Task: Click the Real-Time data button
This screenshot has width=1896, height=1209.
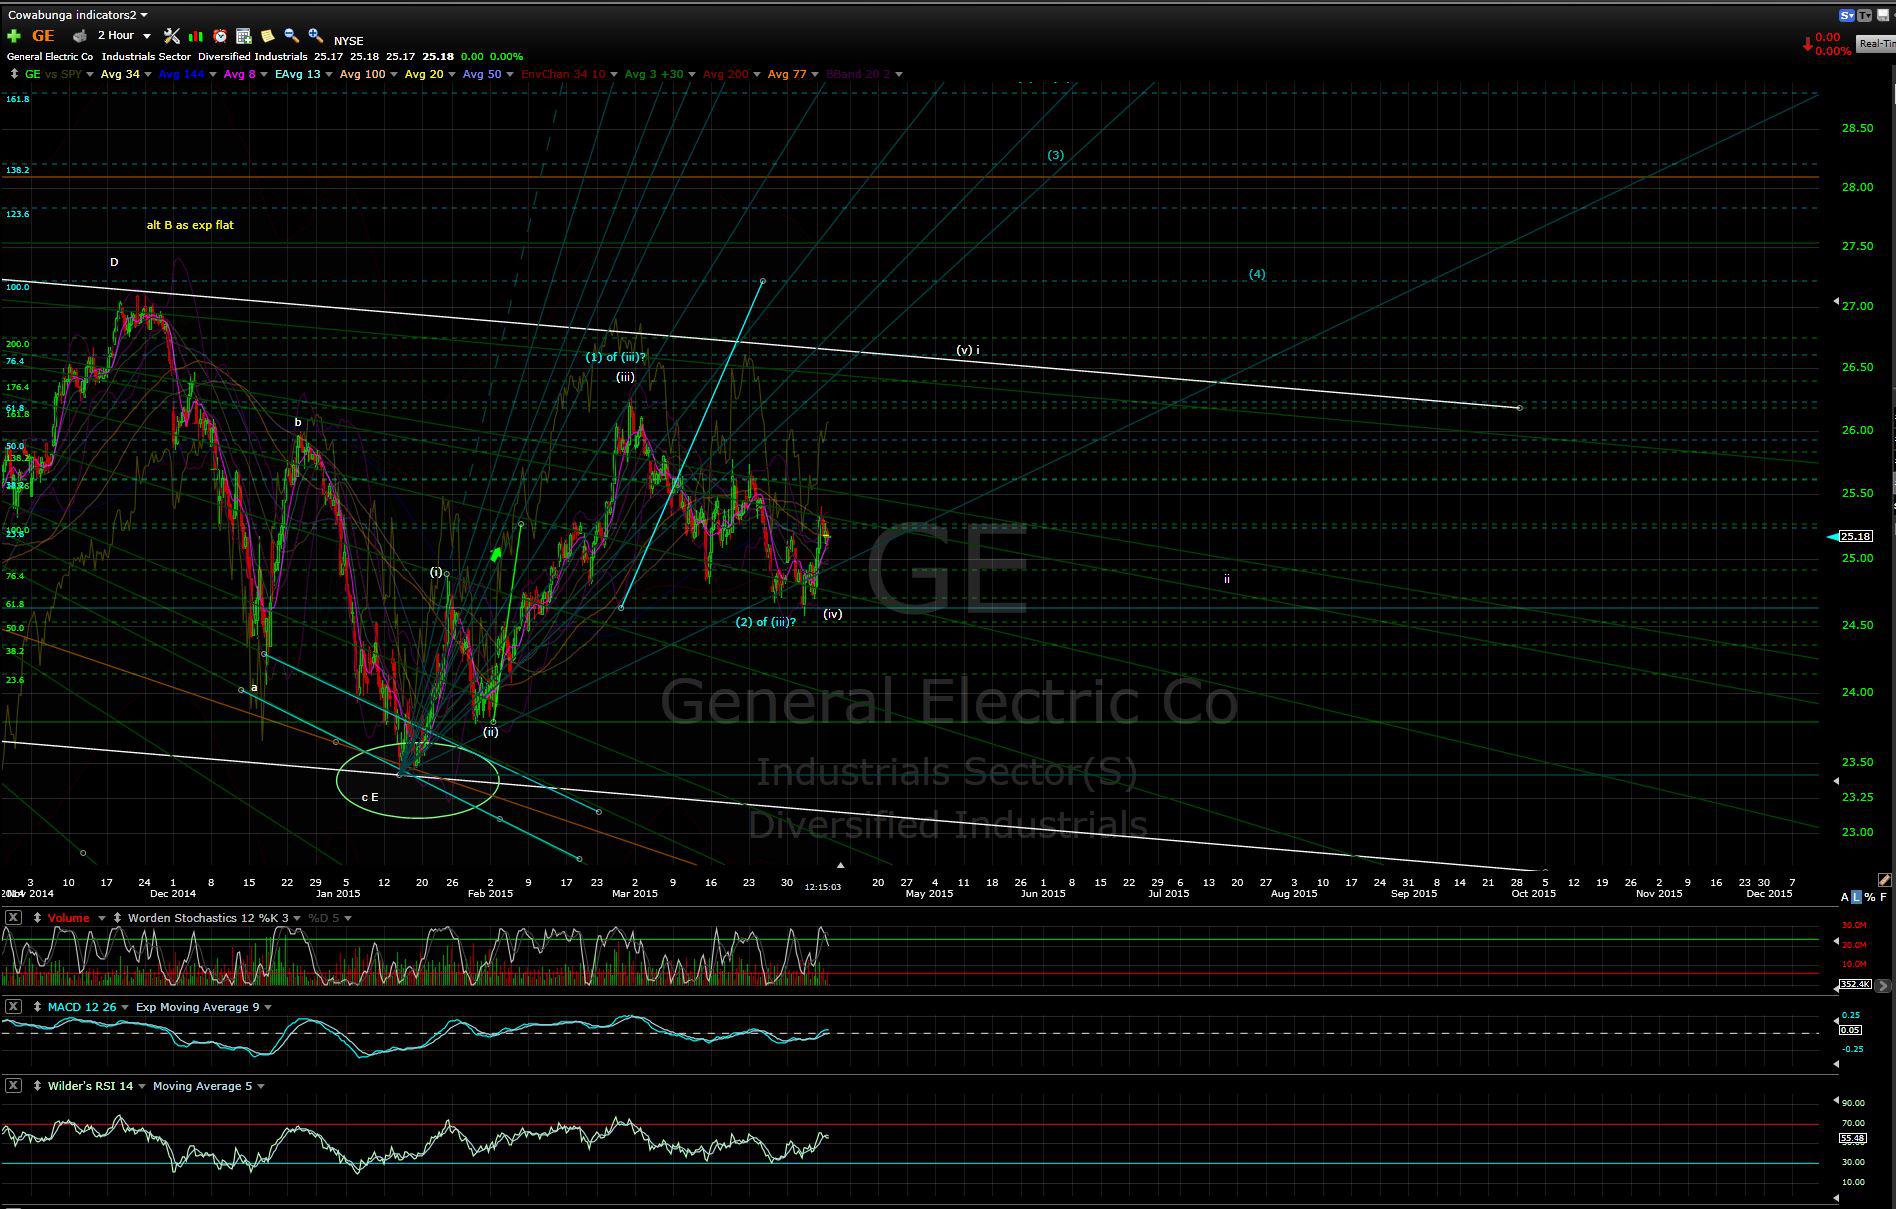Action: [1877, 43]
